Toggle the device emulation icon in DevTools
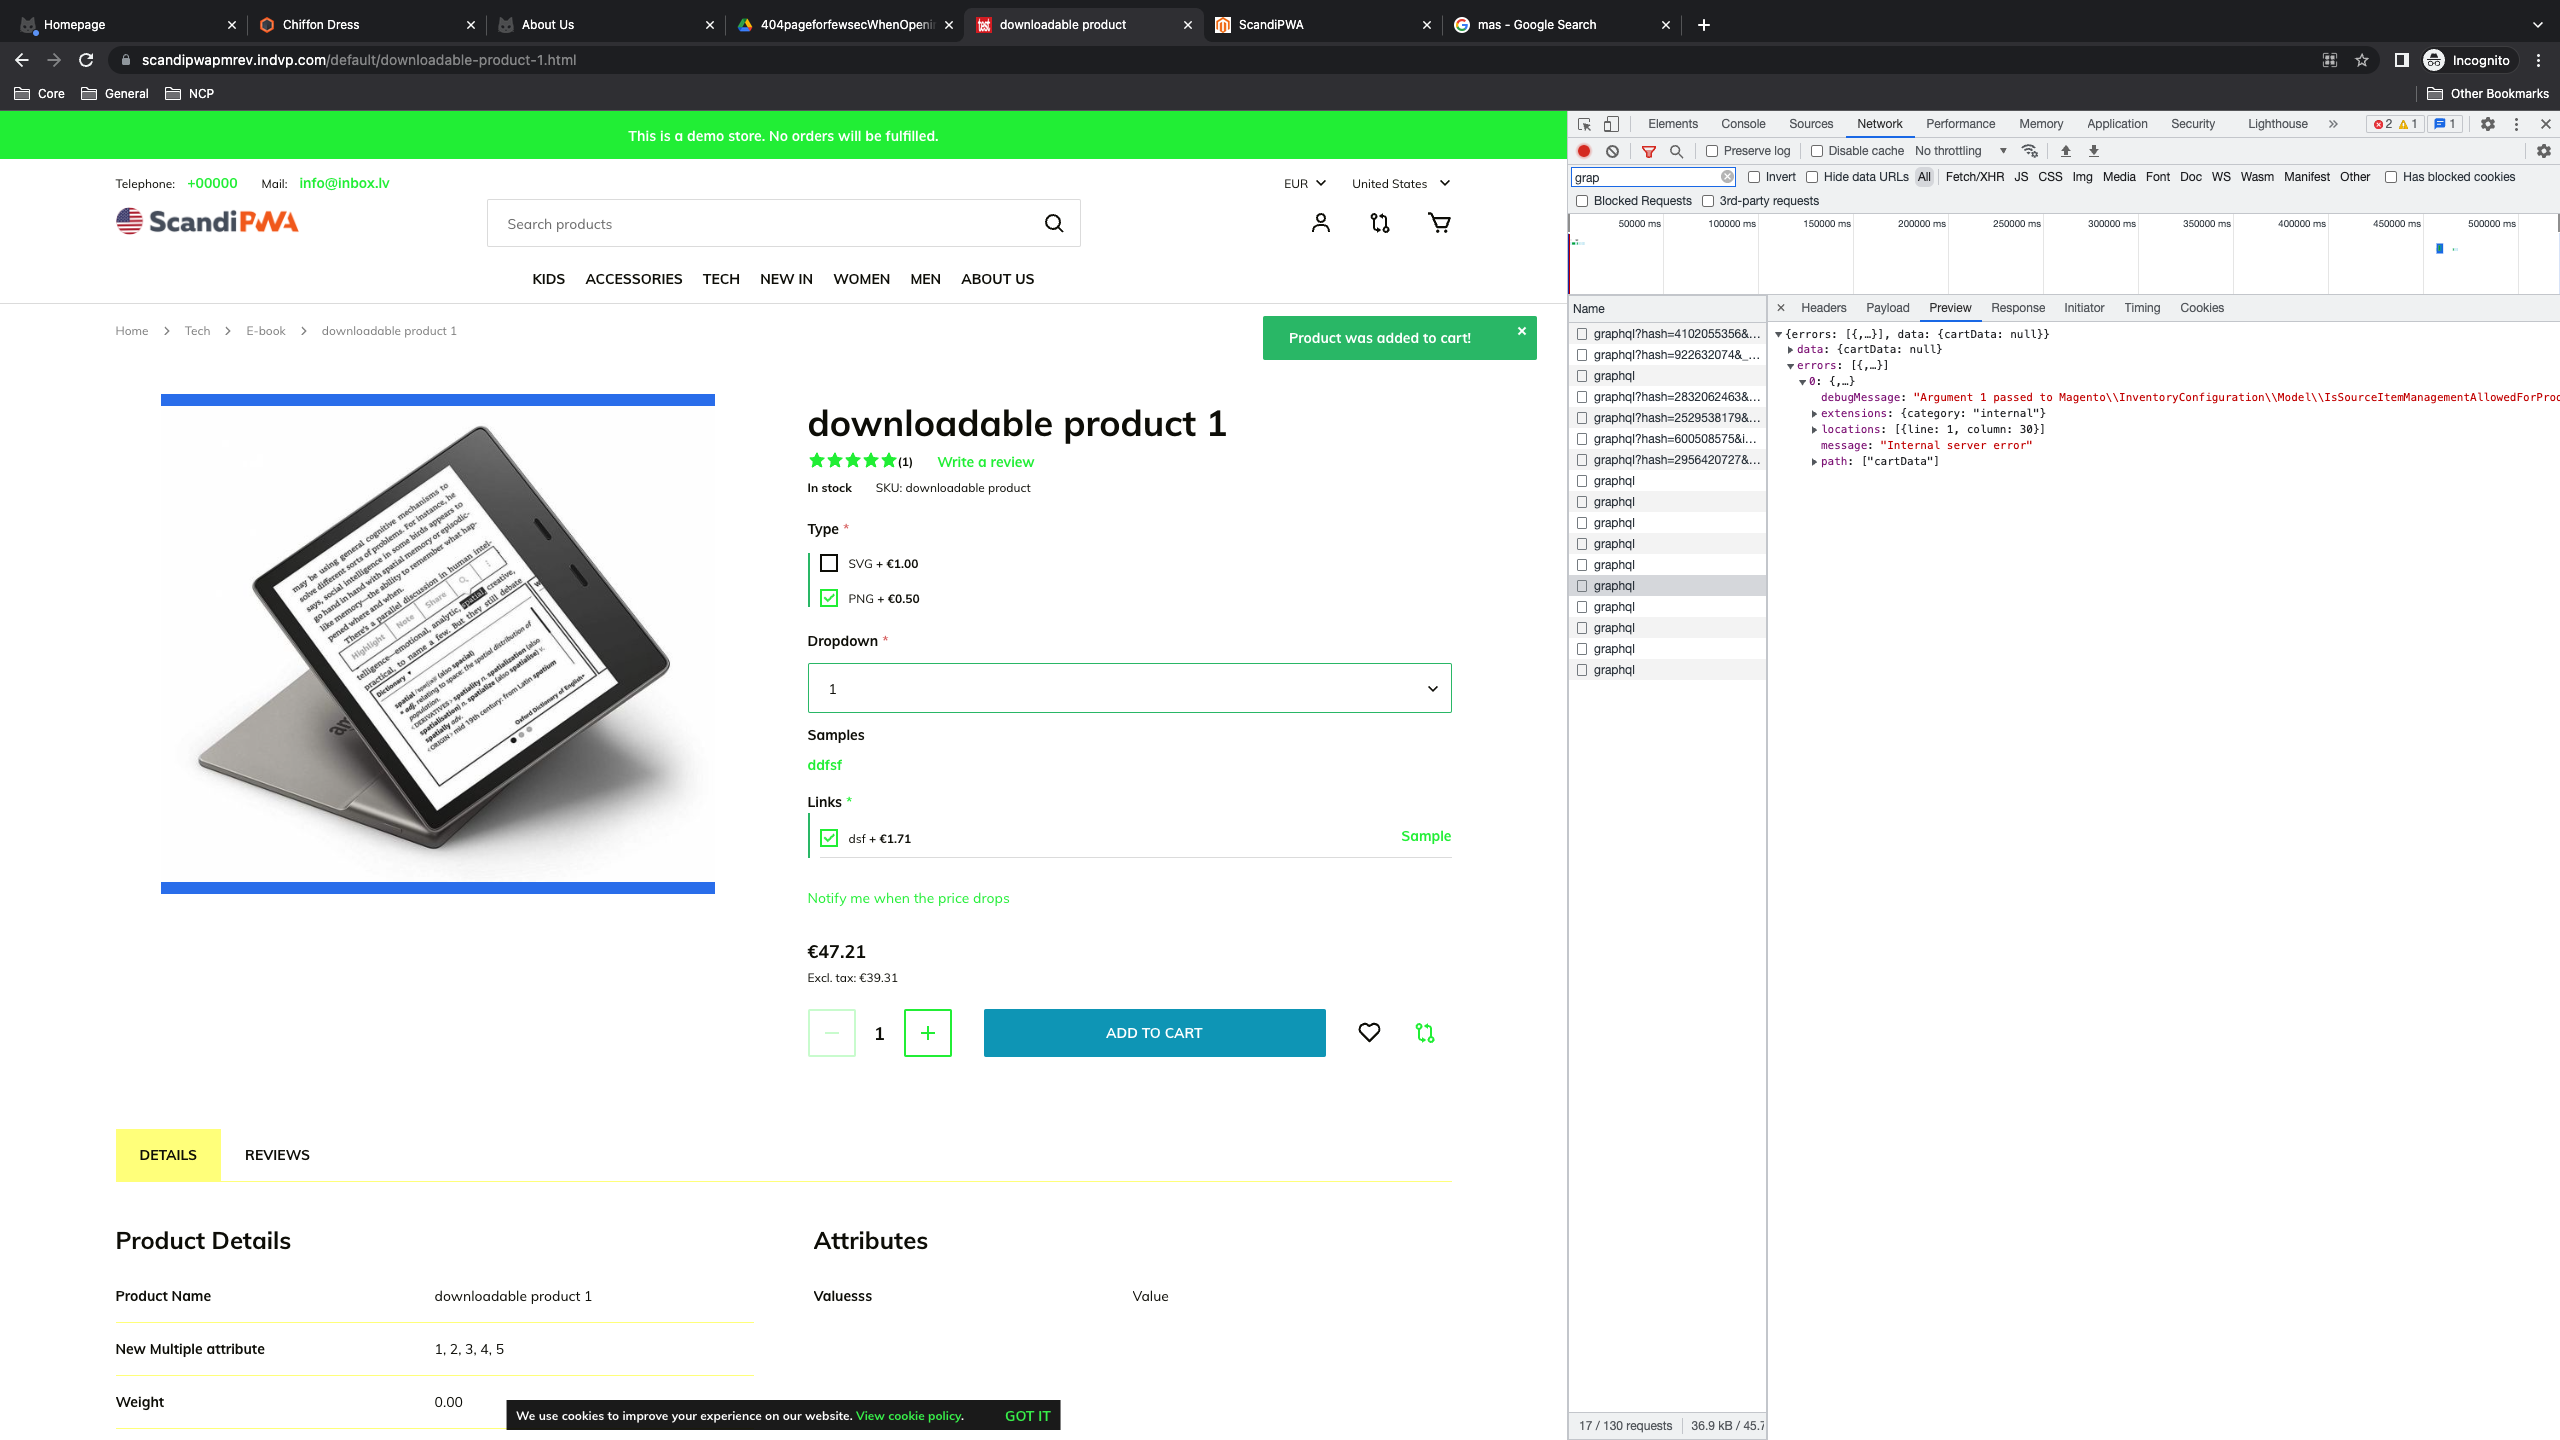The width and height of the screenshot is (2560, 1440). pos(1610,123)
